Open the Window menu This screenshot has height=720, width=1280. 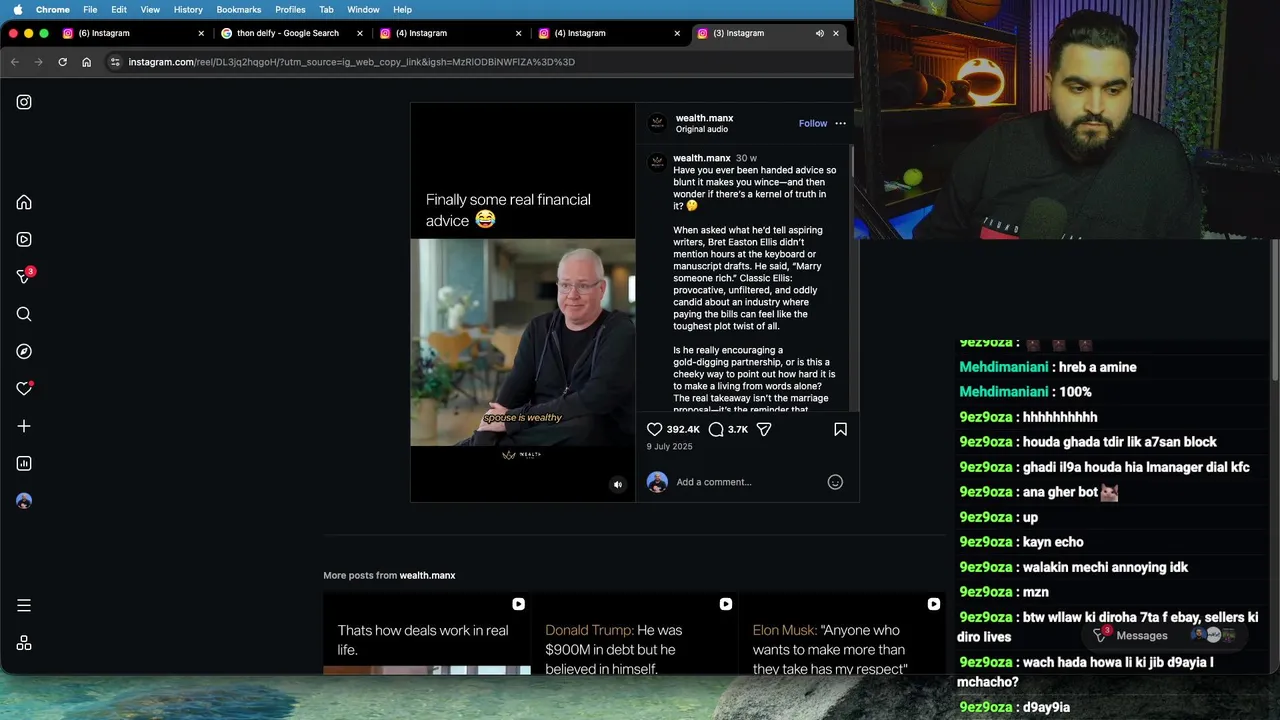coord(363,9)
